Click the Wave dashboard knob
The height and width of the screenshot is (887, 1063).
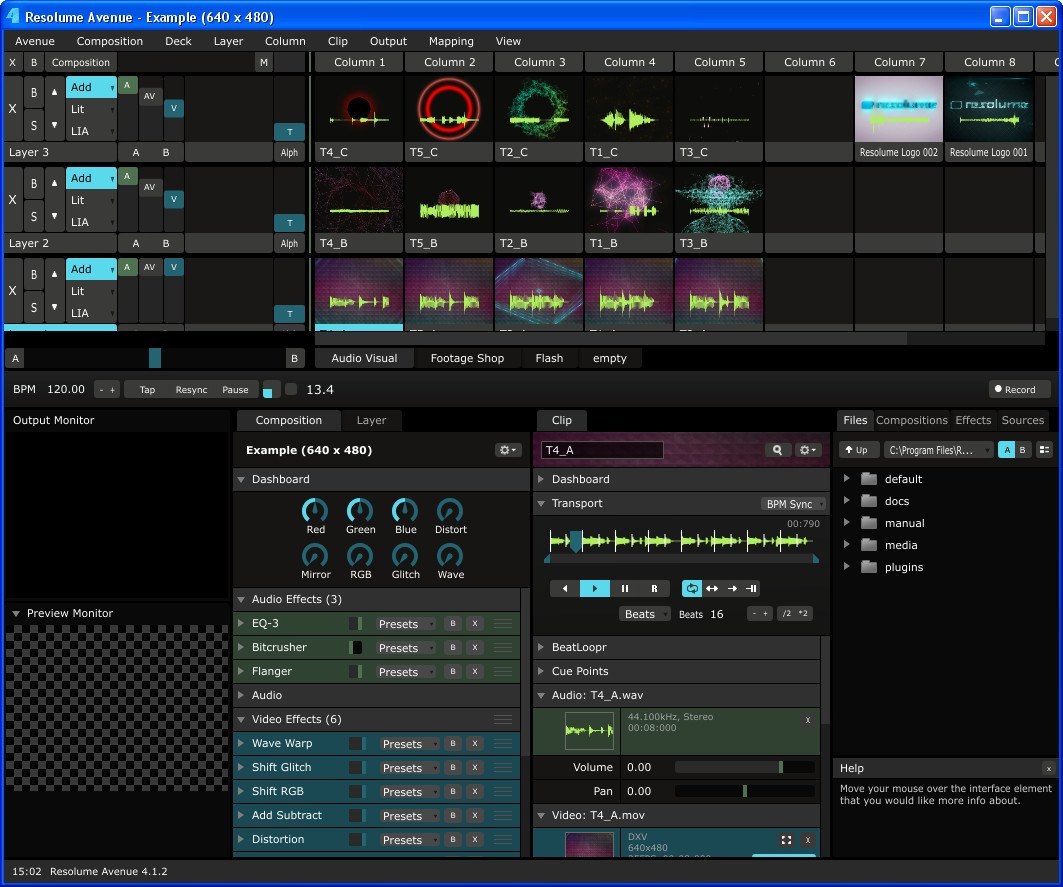point(450,556)
